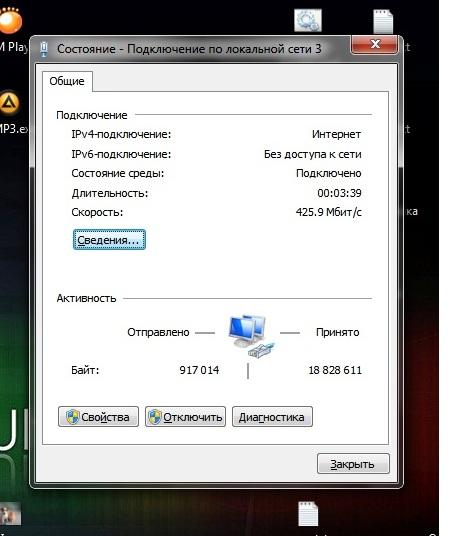455x536 pixels.
Task: Click the Свойства properties button
Action: pos(98,416)
